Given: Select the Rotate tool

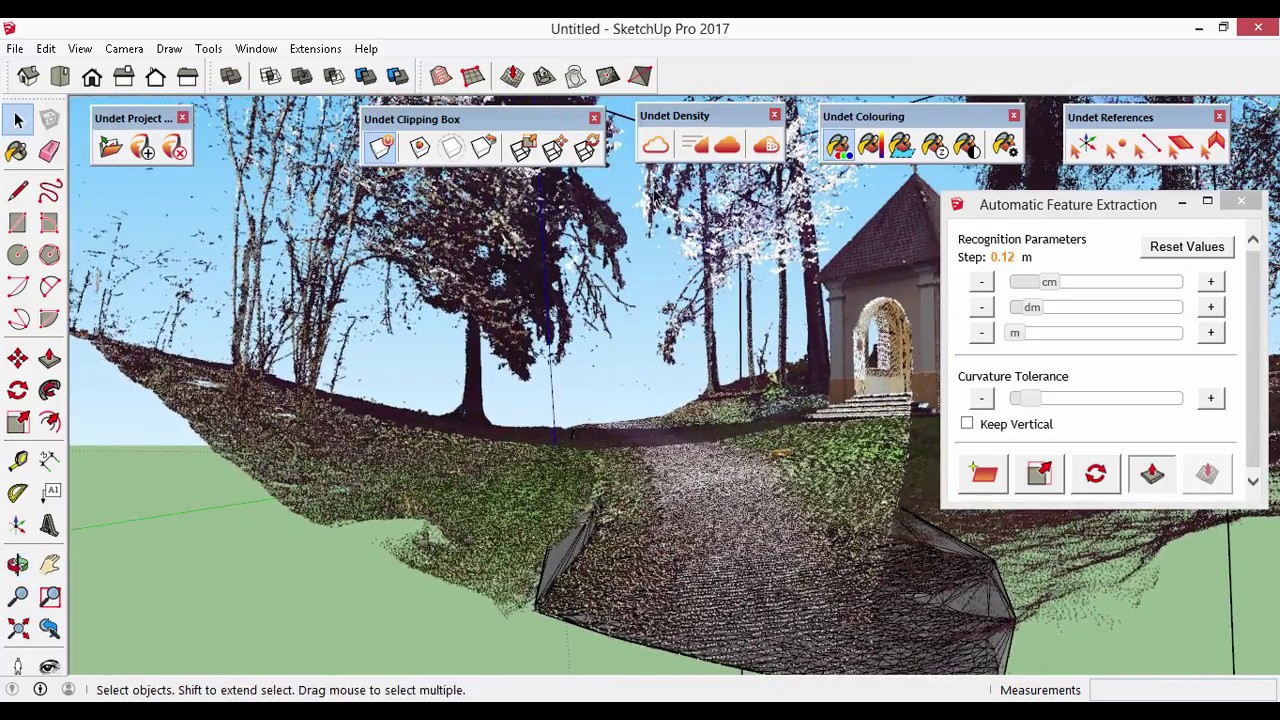Looking at the screenshot, I should 17,391.
